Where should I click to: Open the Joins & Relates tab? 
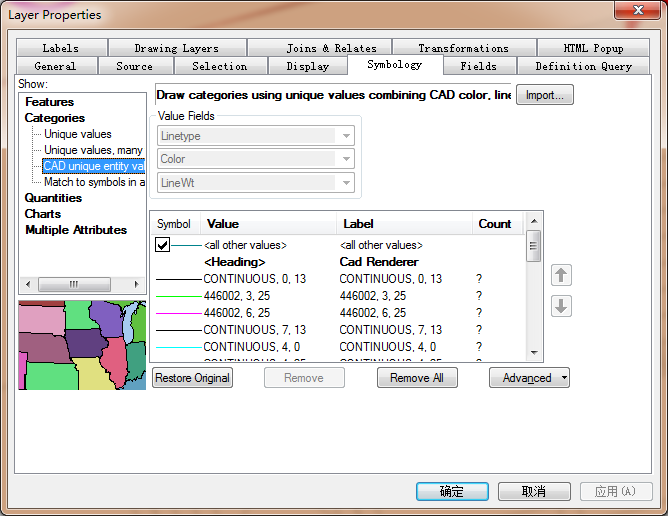pyautogui.click(x=331, y=48)
